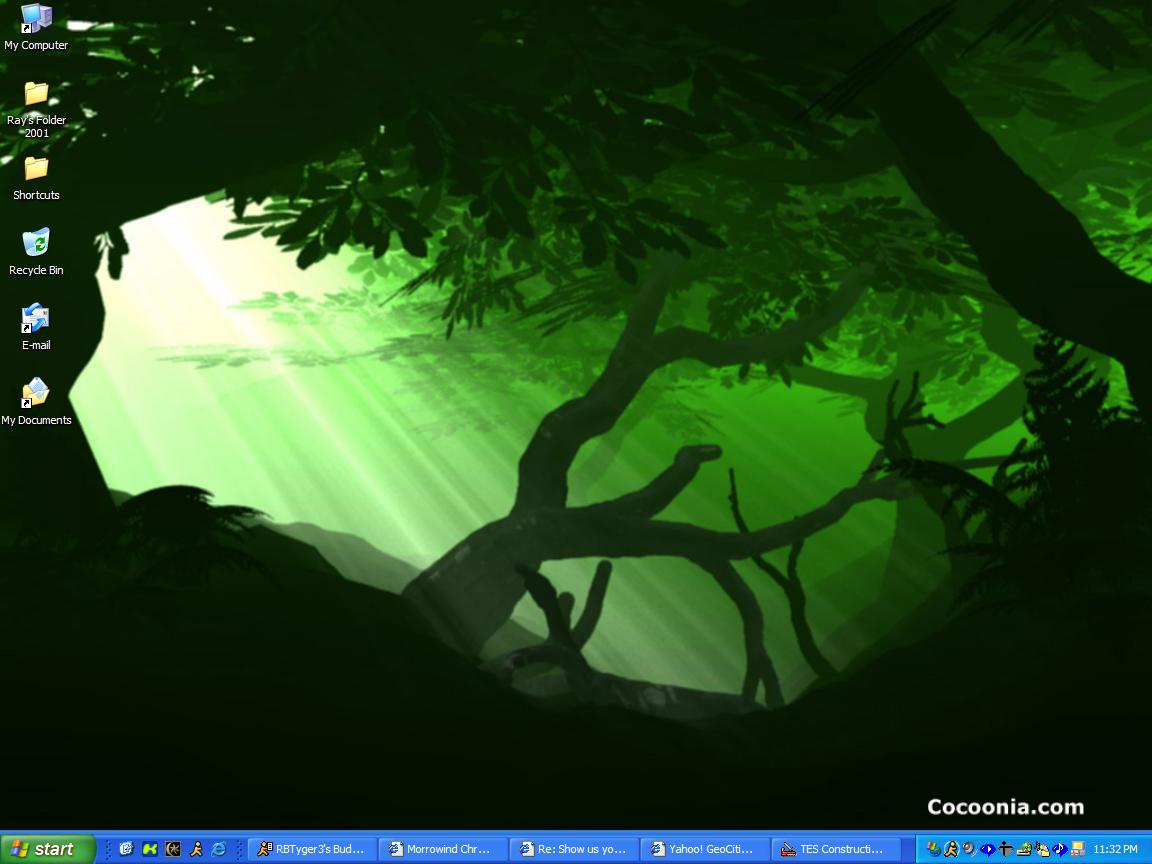Image resolution: width=1152 pixels, height=864 pixels.
Task: Switch to TES Constructi... taskbar window
Action: coord(837,849)
